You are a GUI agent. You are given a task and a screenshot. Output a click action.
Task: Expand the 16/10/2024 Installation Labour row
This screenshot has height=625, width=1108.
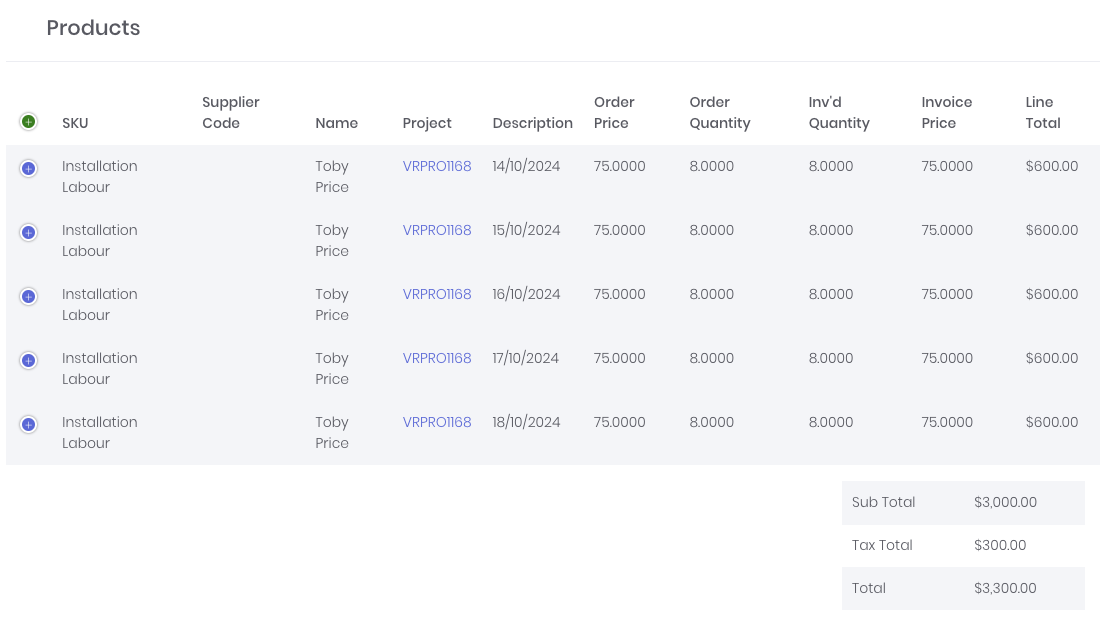pos(28,297)
